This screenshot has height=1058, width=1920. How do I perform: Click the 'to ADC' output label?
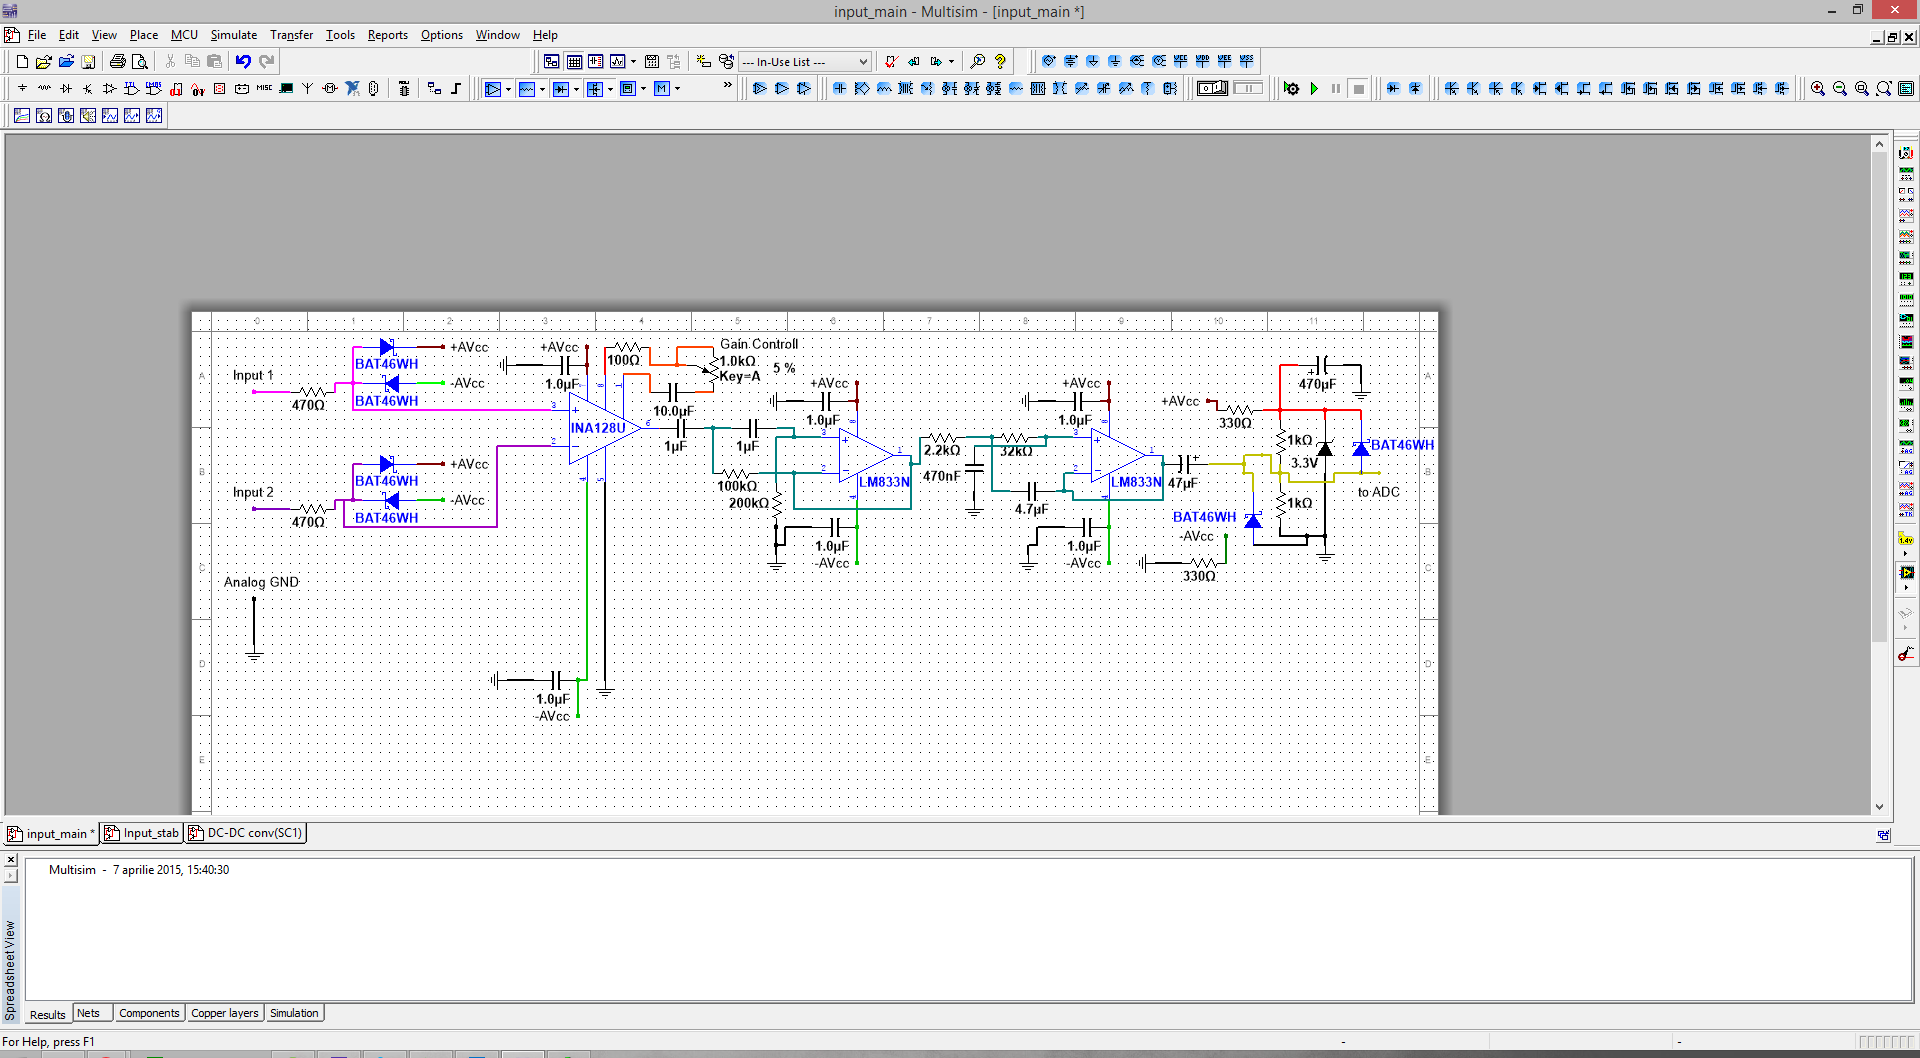pos(1379,492)
